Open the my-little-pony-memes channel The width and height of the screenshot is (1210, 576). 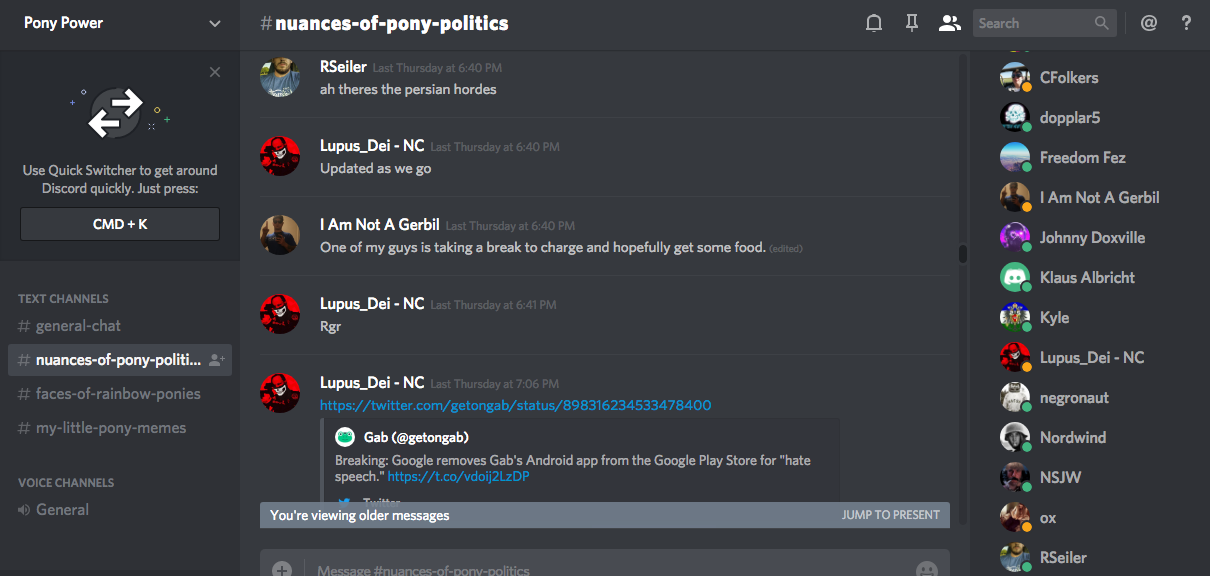pyautogui.click(x=111, y=428)
